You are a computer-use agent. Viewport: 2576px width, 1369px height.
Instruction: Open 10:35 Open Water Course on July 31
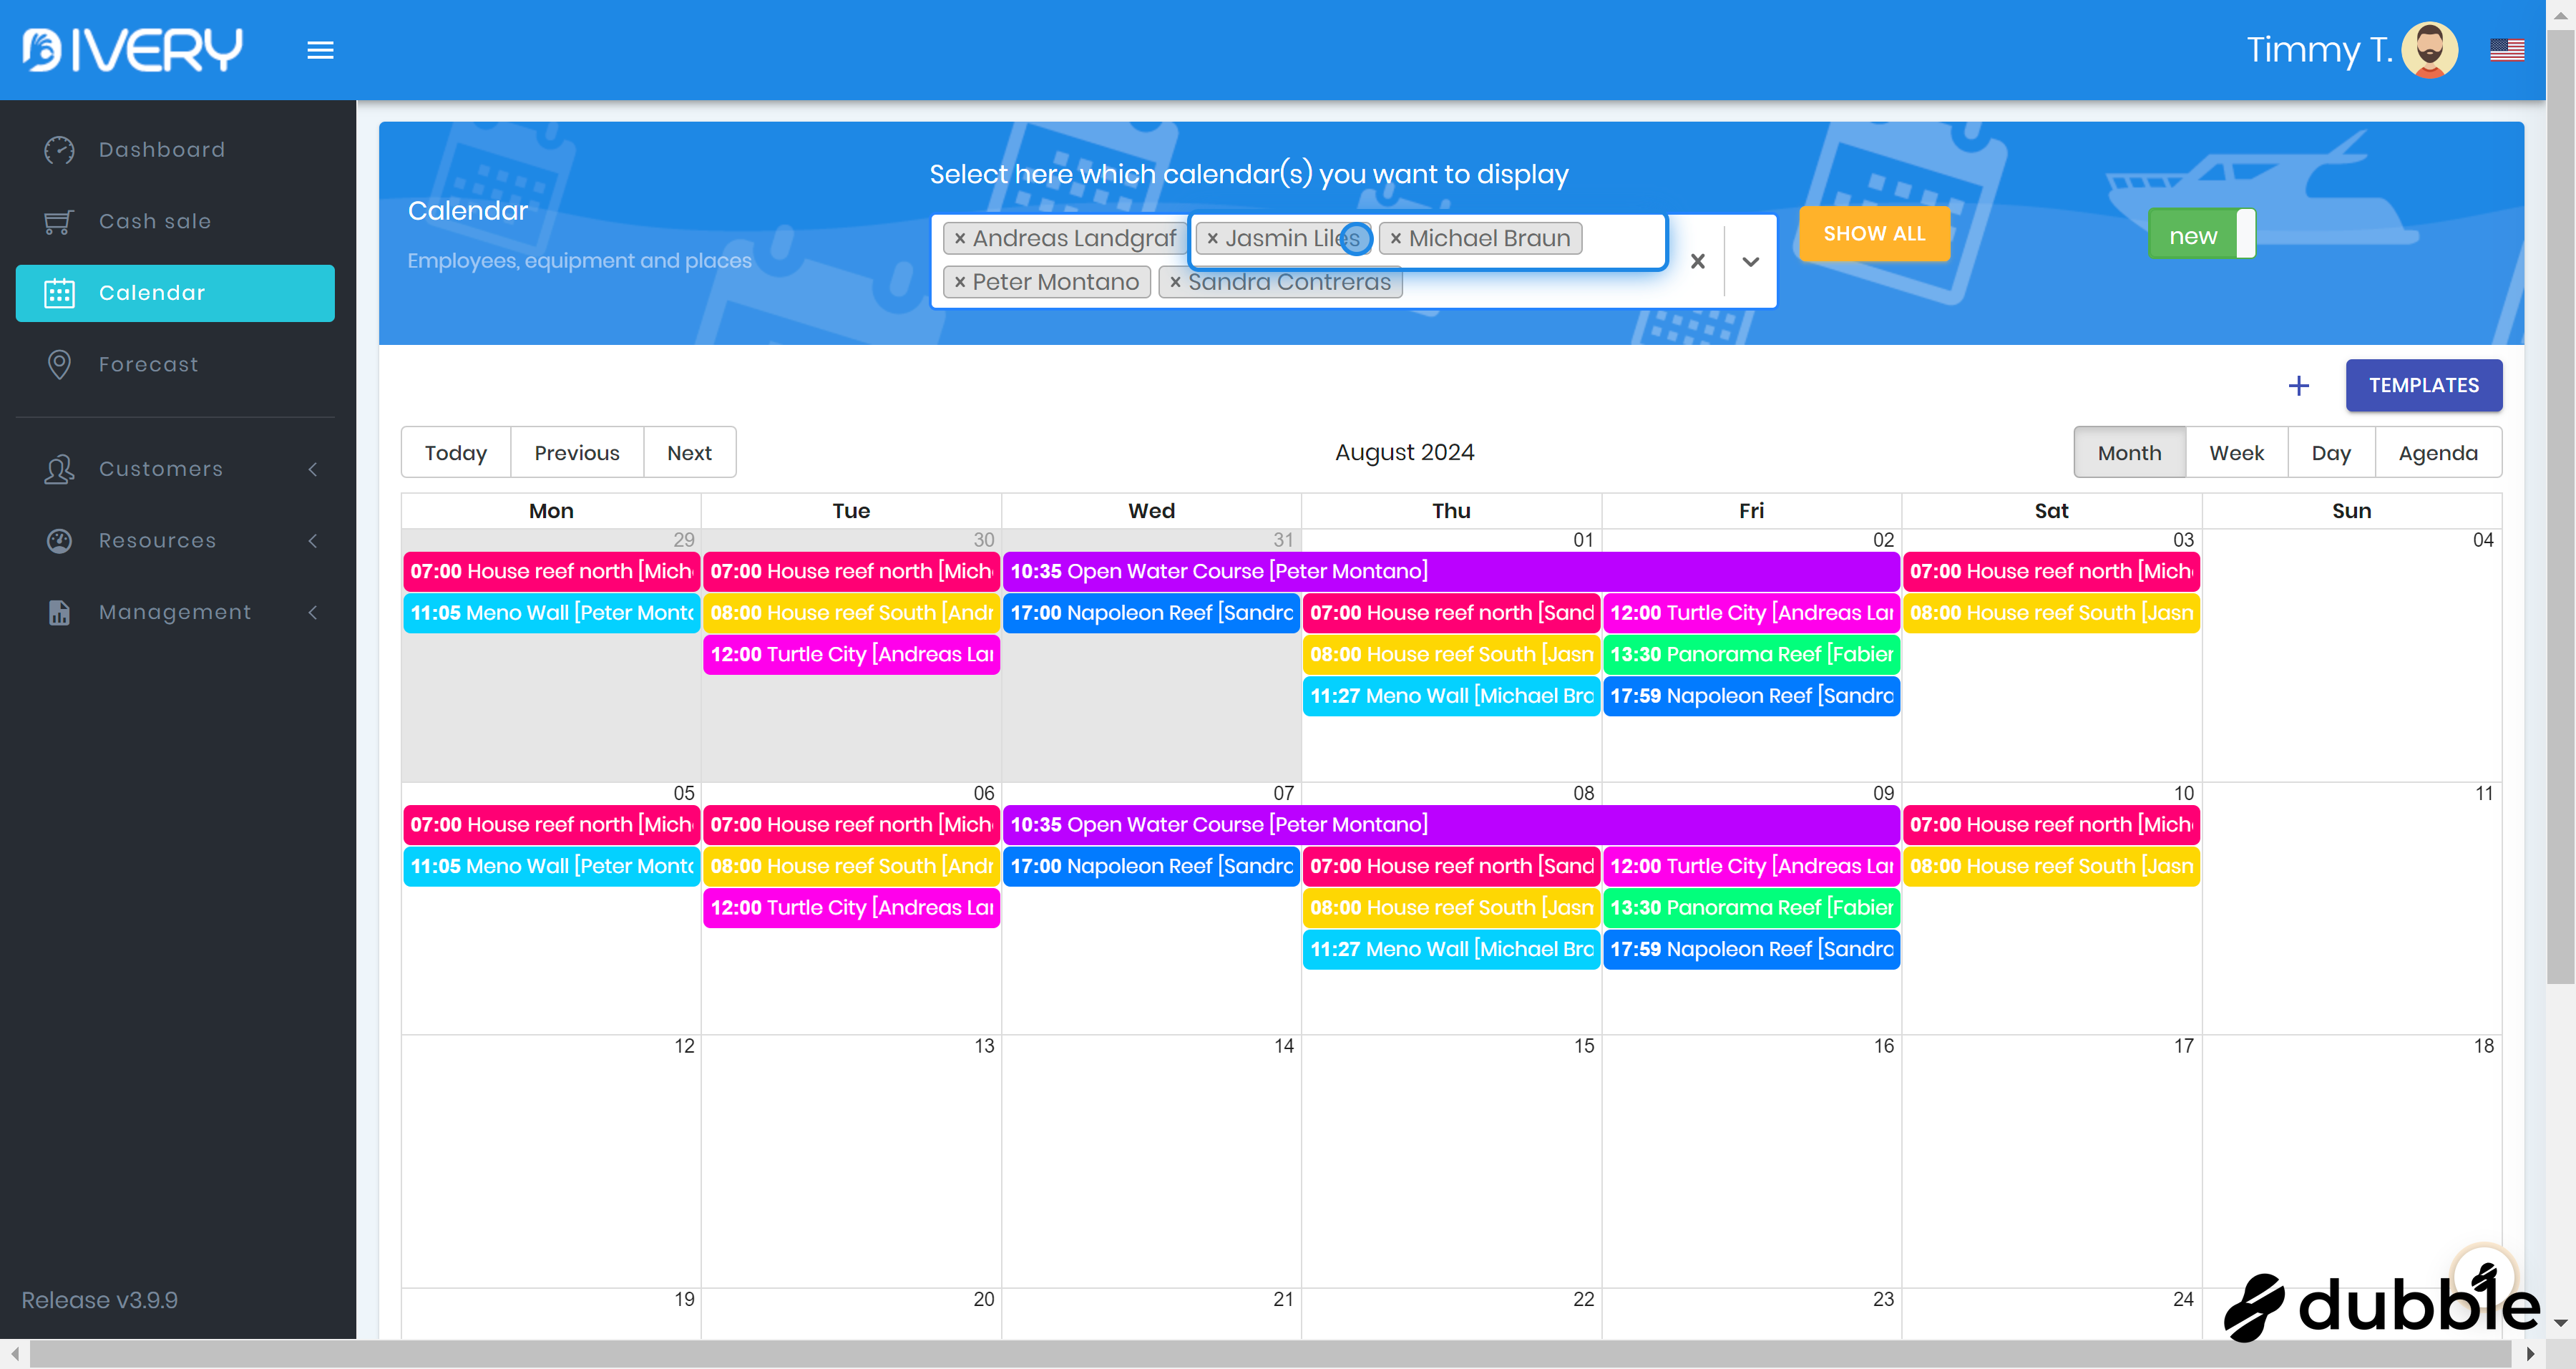1450,571
